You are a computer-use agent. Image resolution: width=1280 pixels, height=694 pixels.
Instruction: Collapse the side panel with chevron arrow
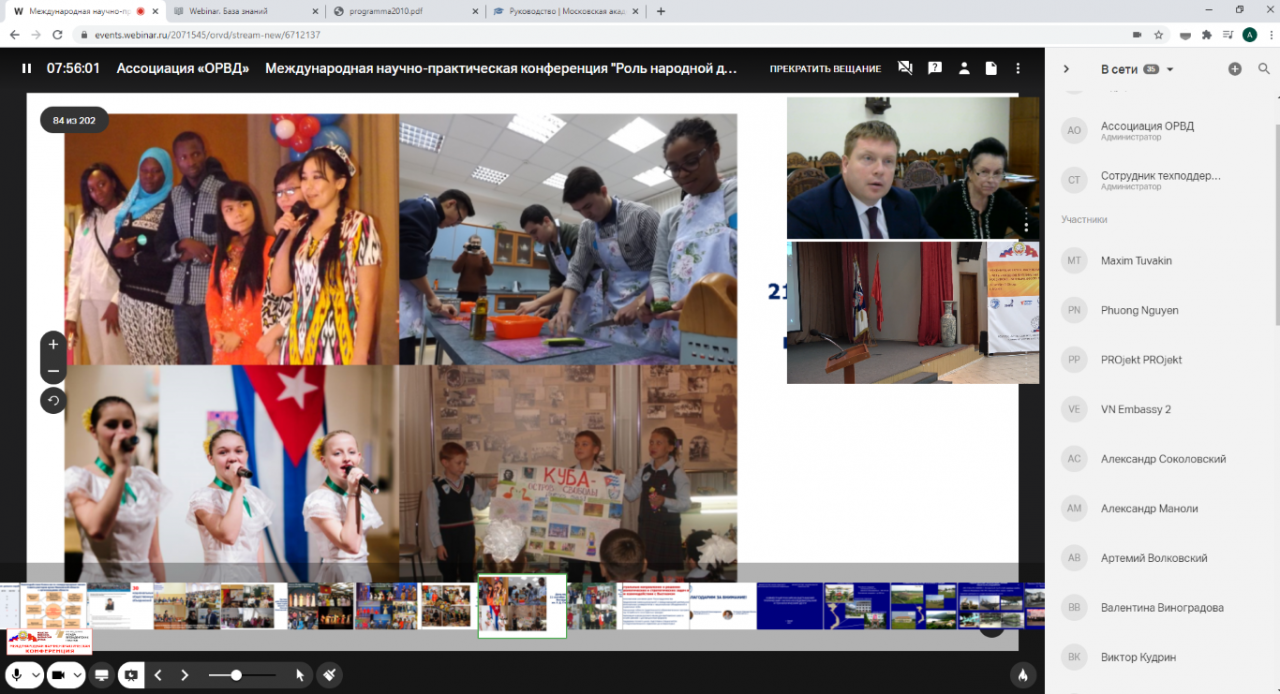click(1066, 69)
